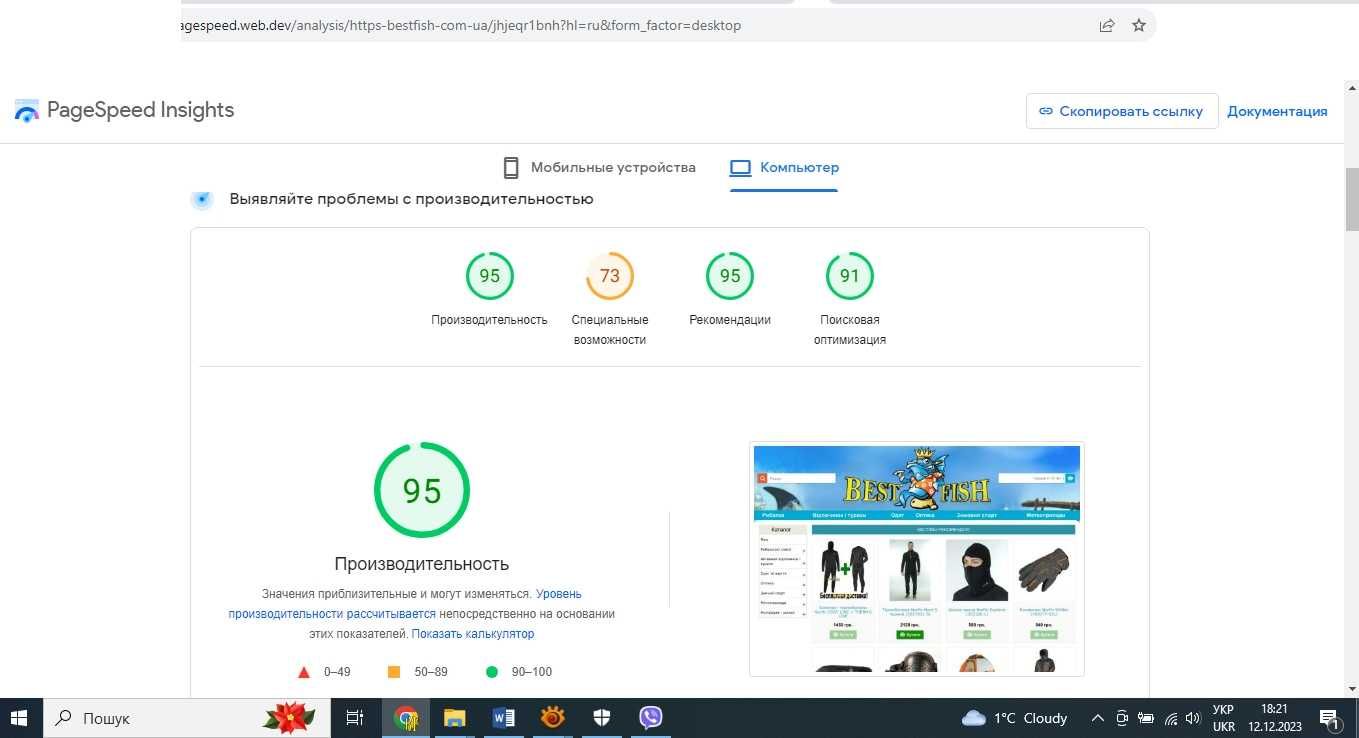Click Показать калькулятор link
Viewport: 1359px width, 738px height.
tap(473, 634)
